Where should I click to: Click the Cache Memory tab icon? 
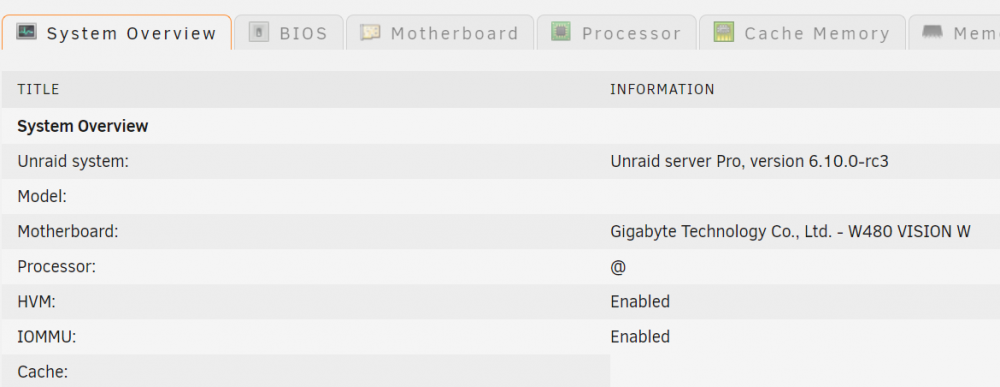(x=724, y=32)
